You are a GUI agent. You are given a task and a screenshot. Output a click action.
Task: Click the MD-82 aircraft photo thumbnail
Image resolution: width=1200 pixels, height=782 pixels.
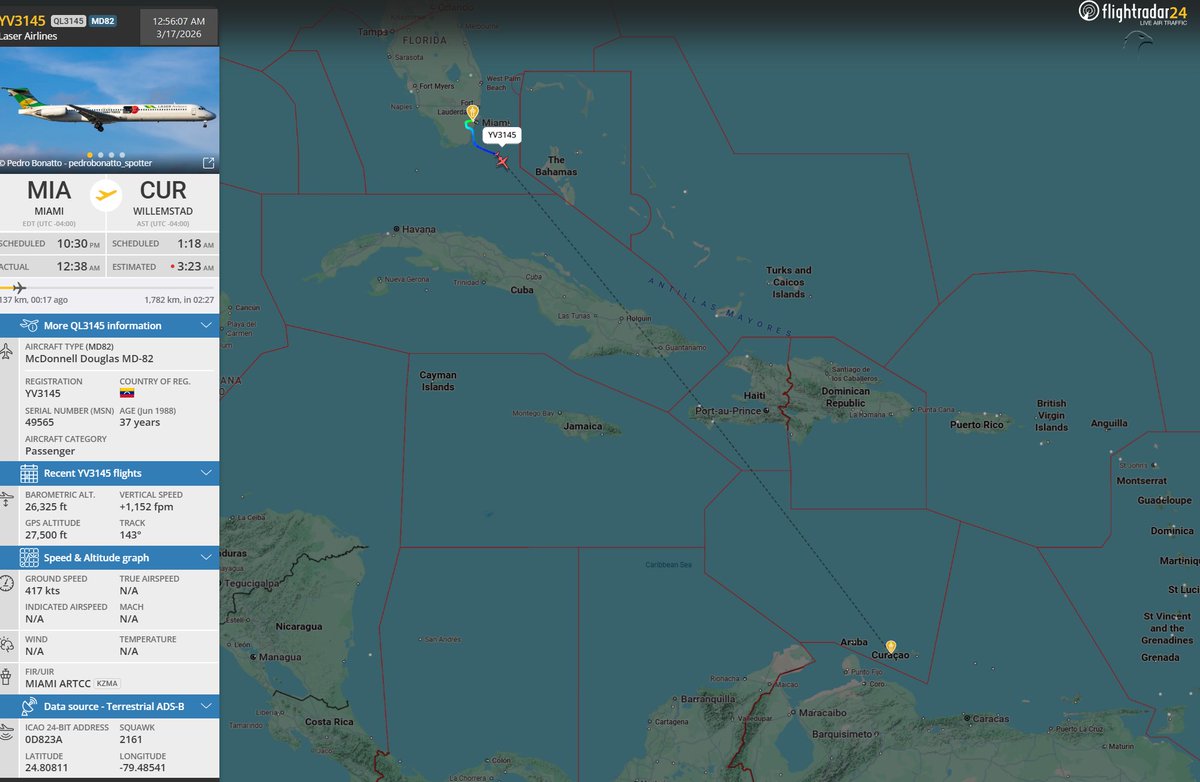click(109, 108)
